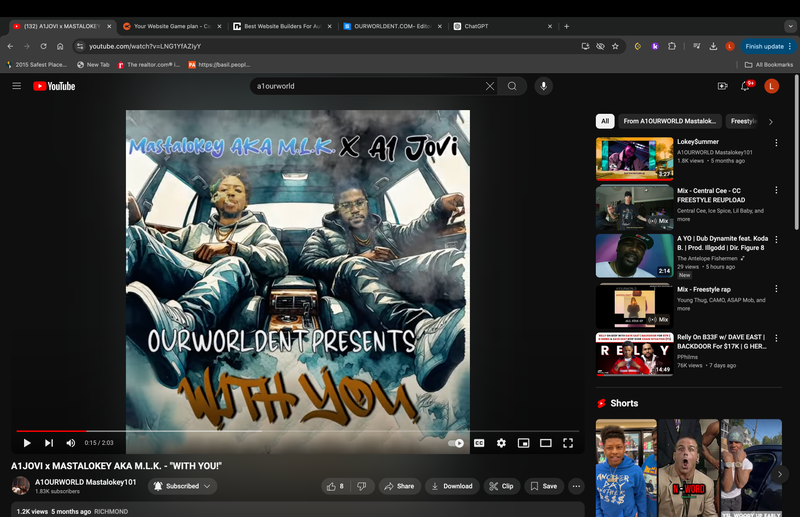The image size is (800, 517).
Task: Switch to OURWORLDENT.COM Editor tab
Action: point(392,26)
